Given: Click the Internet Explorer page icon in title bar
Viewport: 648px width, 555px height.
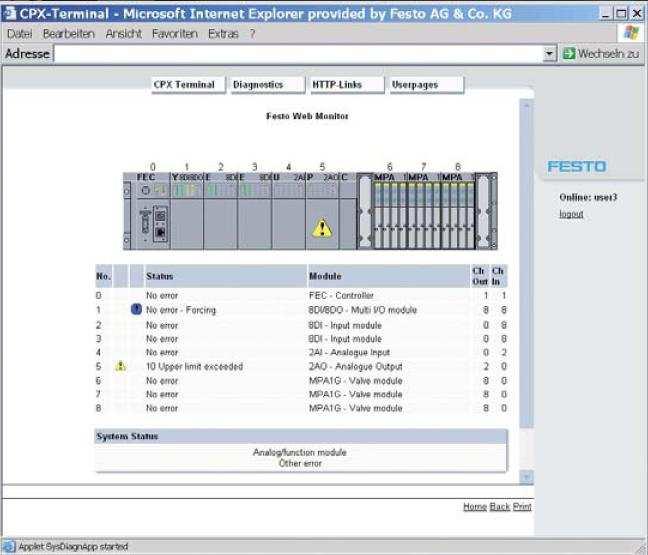Looking at the screenshot, I should coord(10,13).
